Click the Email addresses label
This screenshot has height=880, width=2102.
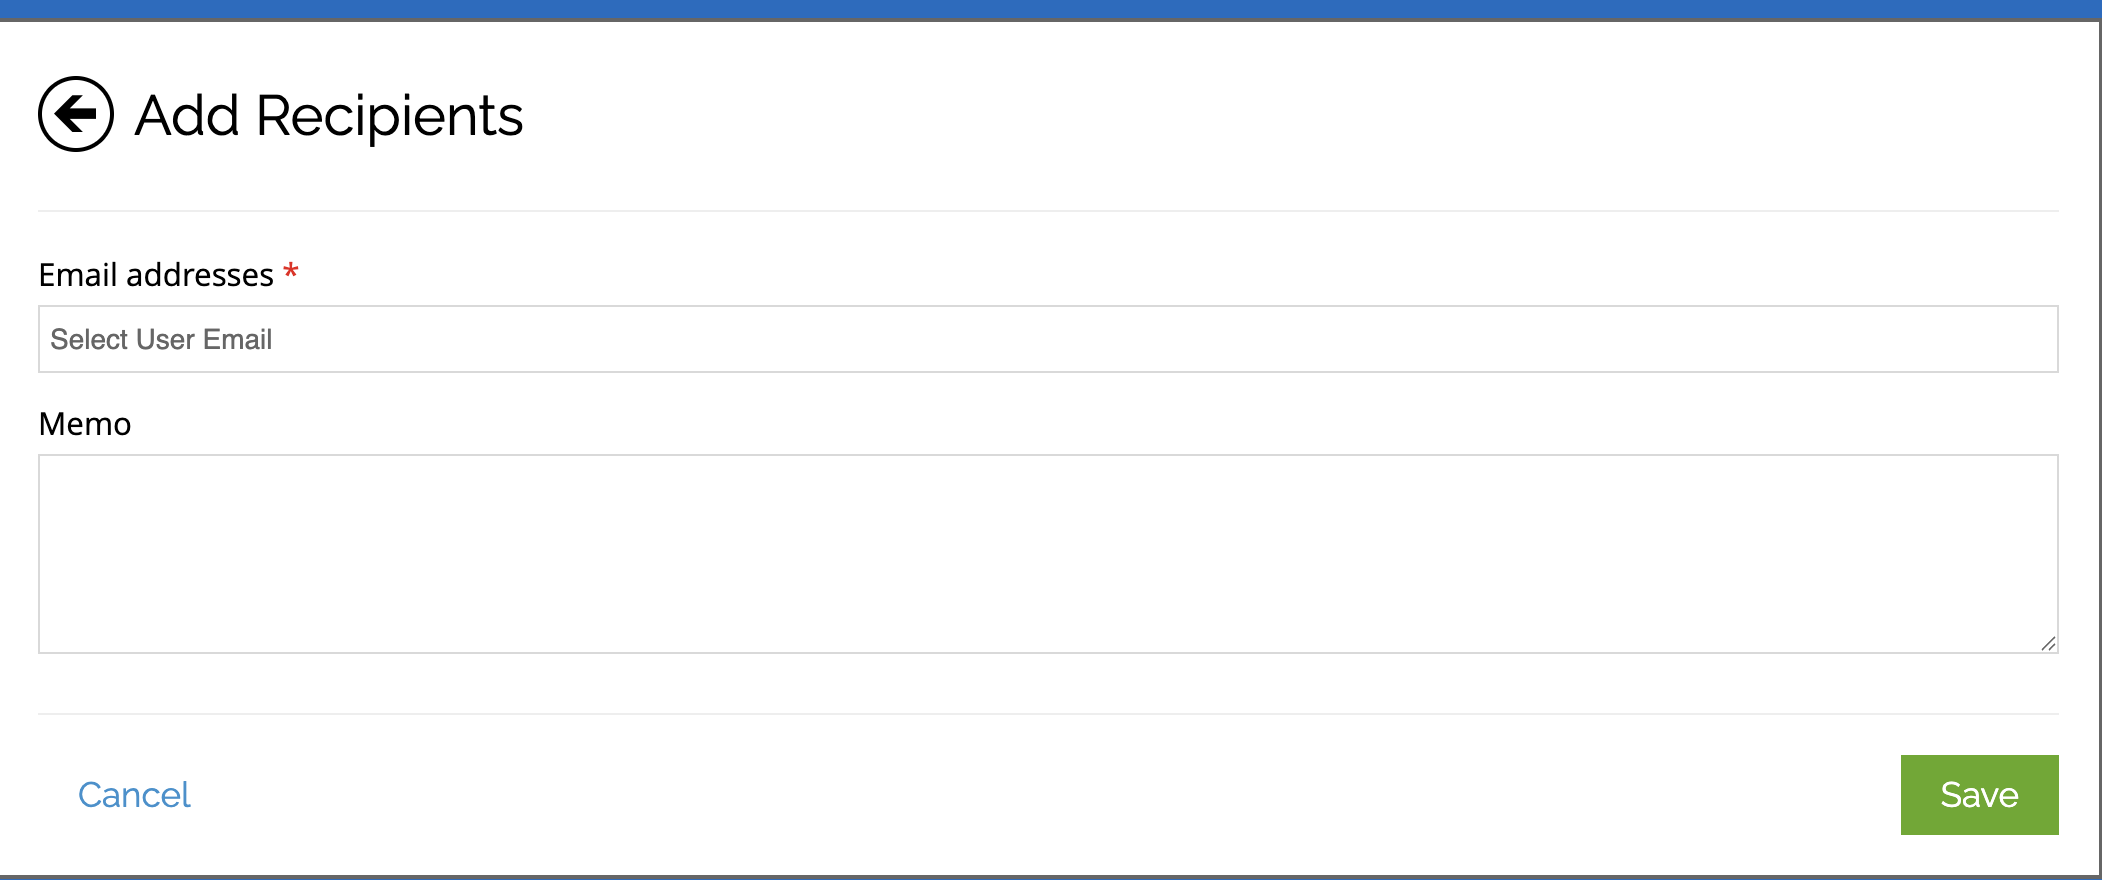156,275
